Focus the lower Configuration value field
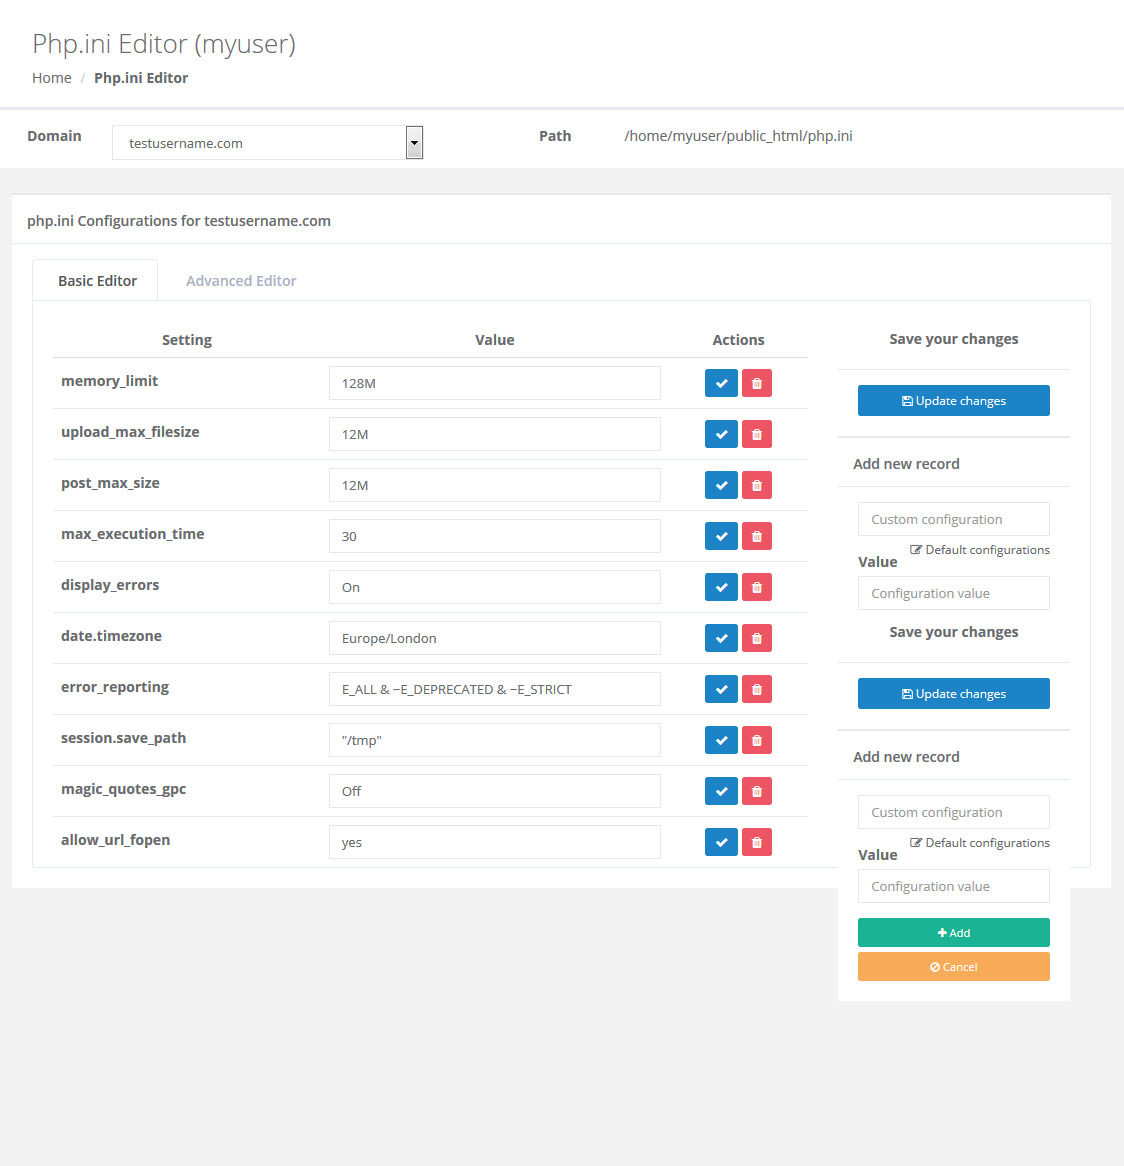This screenshot has height=1166, width=1124. tap(954, 886)
